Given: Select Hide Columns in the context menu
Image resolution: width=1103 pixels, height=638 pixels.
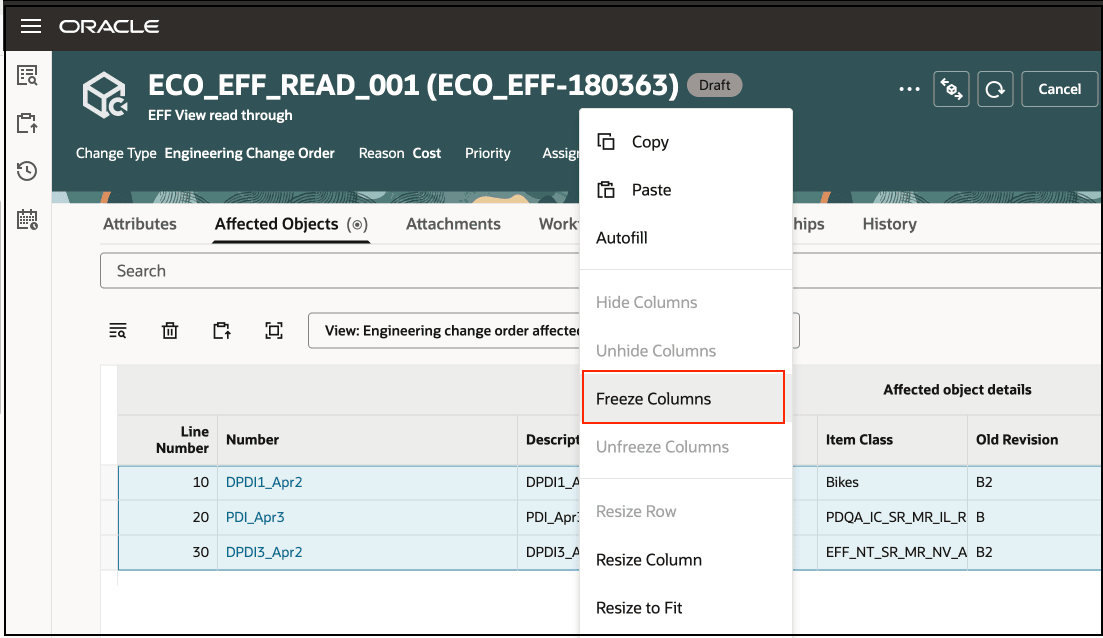Looking at the screenshot, I should (x=686, y=302).
